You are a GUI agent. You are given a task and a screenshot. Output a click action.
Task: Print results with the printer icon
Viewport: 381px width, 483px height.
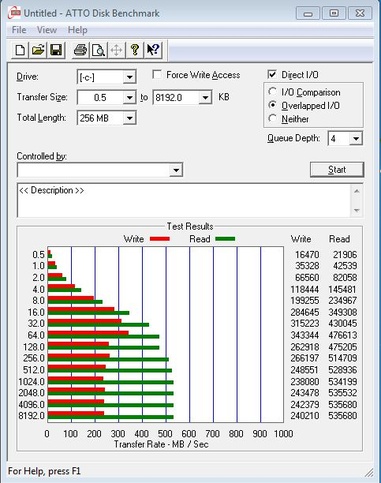[80, 50]
